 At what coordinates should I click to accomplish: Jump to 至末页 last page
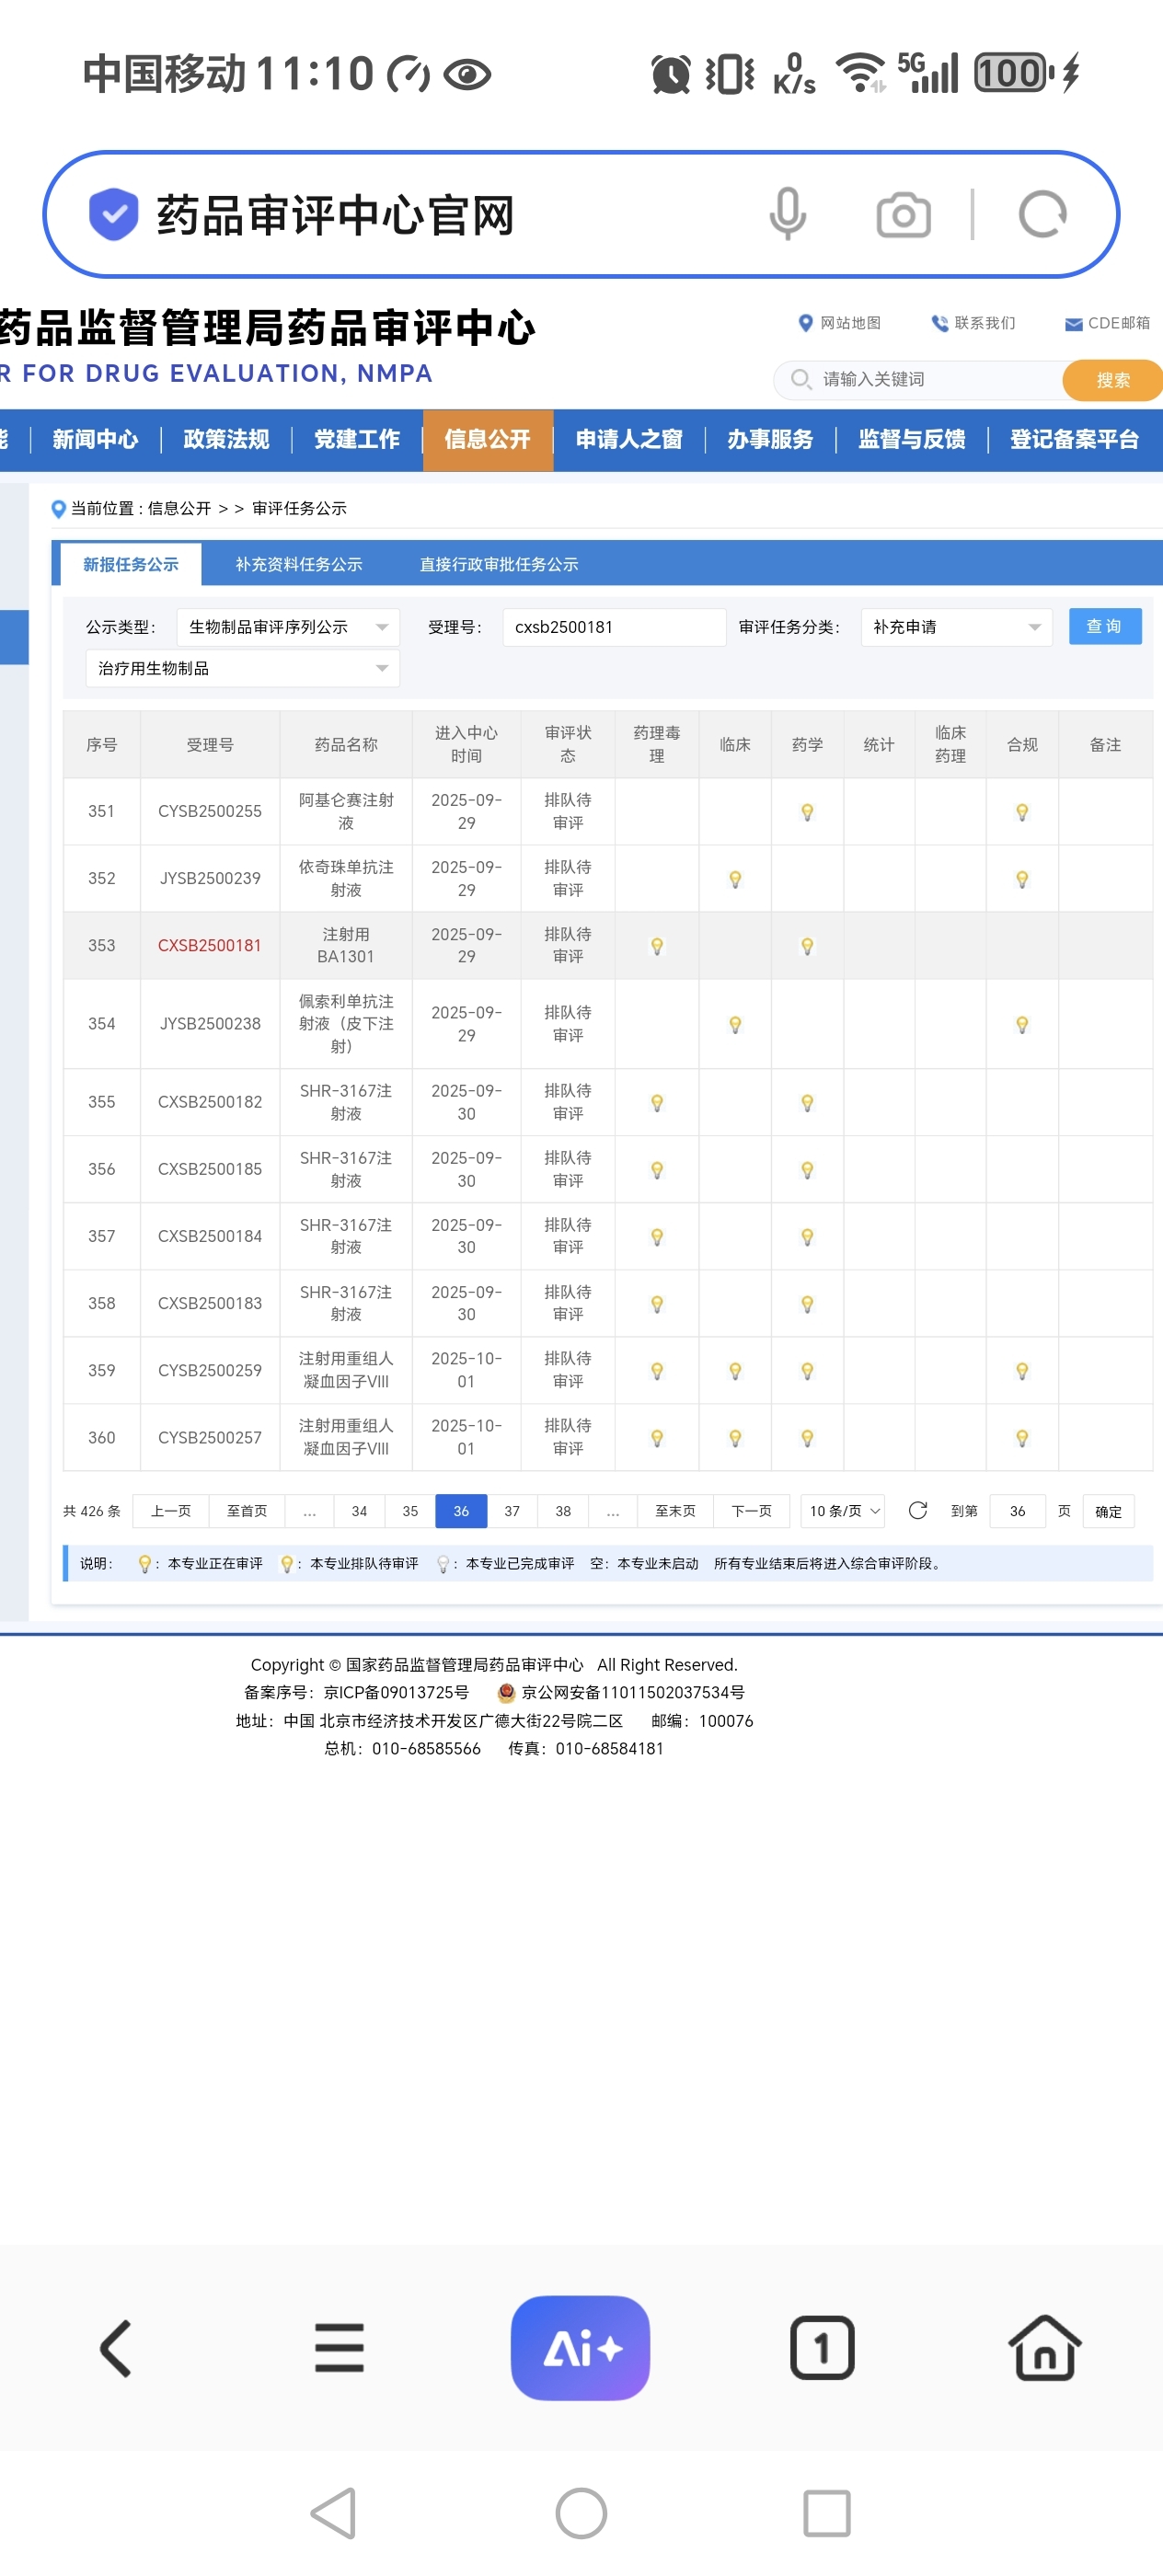(675, 1510)
